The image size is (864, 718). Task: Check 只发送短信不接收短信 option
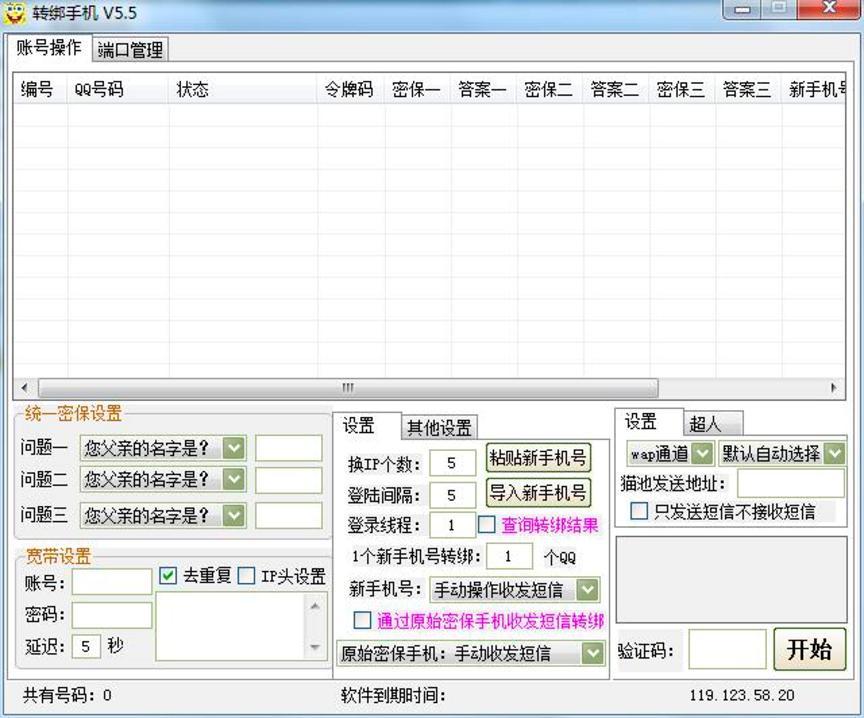[x=639, y=511]
